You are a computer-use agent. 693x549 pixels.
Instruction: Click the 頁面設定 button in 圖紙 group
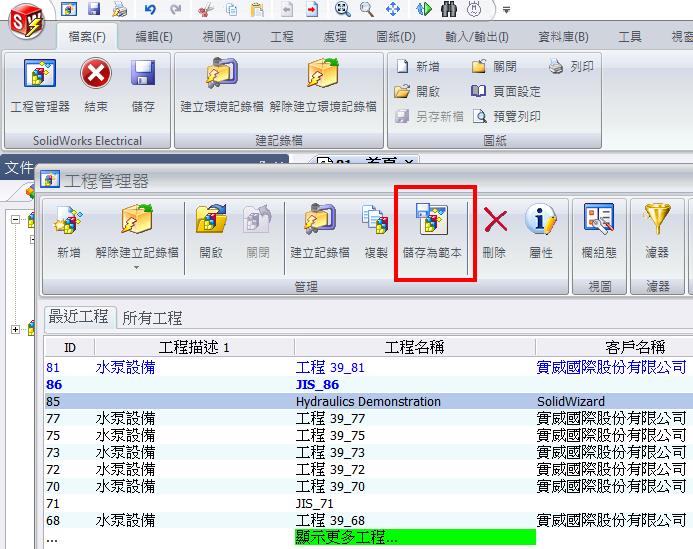click(x=507, y=91)
